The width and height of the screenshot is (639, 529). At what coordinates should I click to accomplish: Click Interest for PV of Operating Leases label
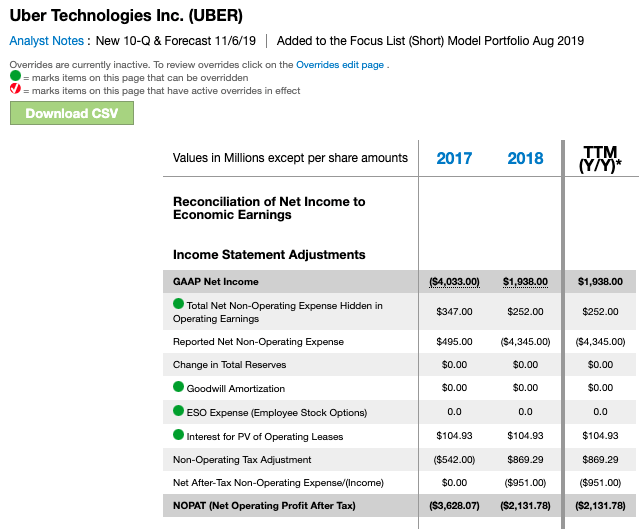tap(265, 436)
